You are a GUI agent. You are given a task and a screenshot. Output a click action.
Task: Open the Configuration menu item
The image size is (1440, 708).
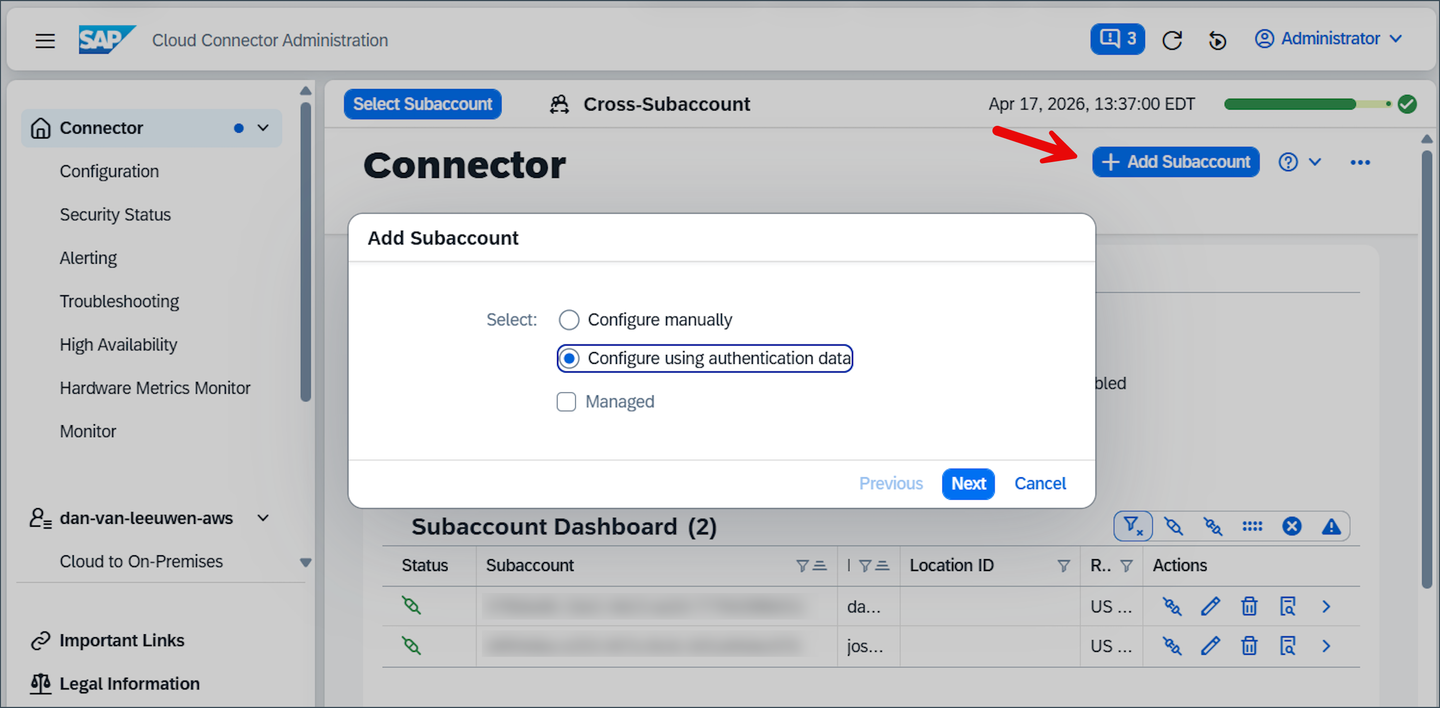tap(109, 171)
